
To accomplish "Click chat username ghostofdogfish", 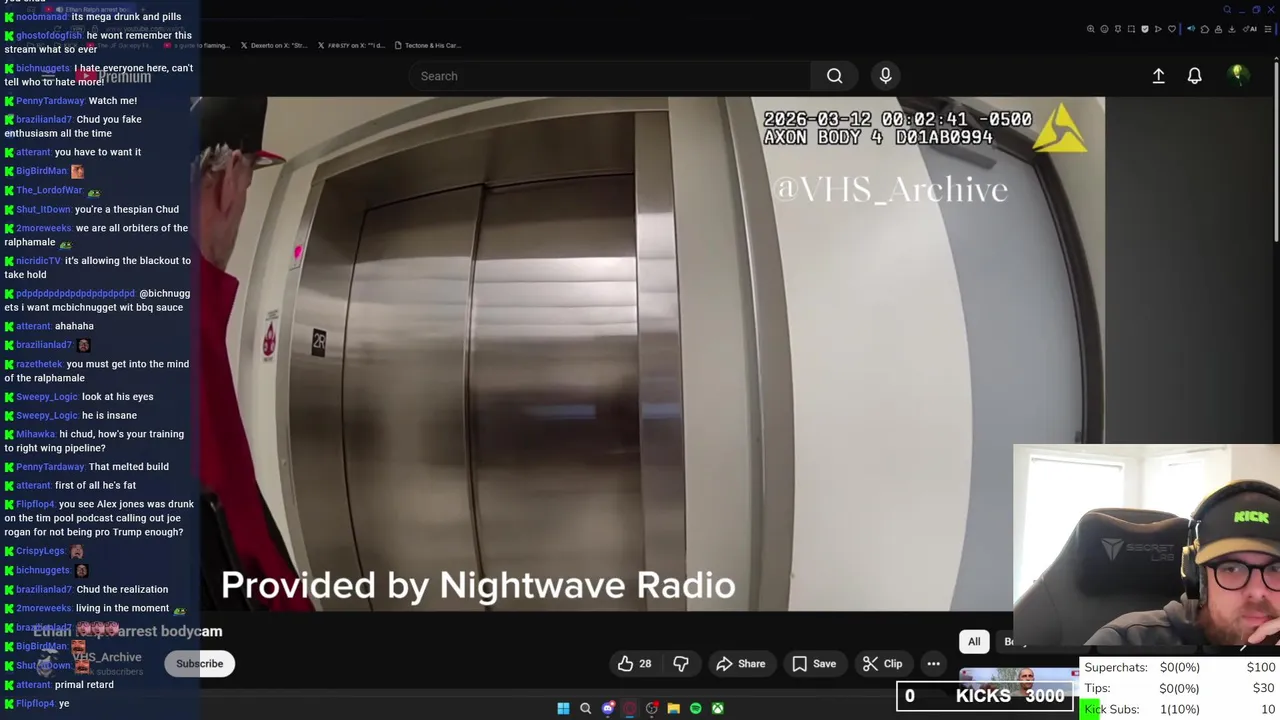I will [49, 36].
